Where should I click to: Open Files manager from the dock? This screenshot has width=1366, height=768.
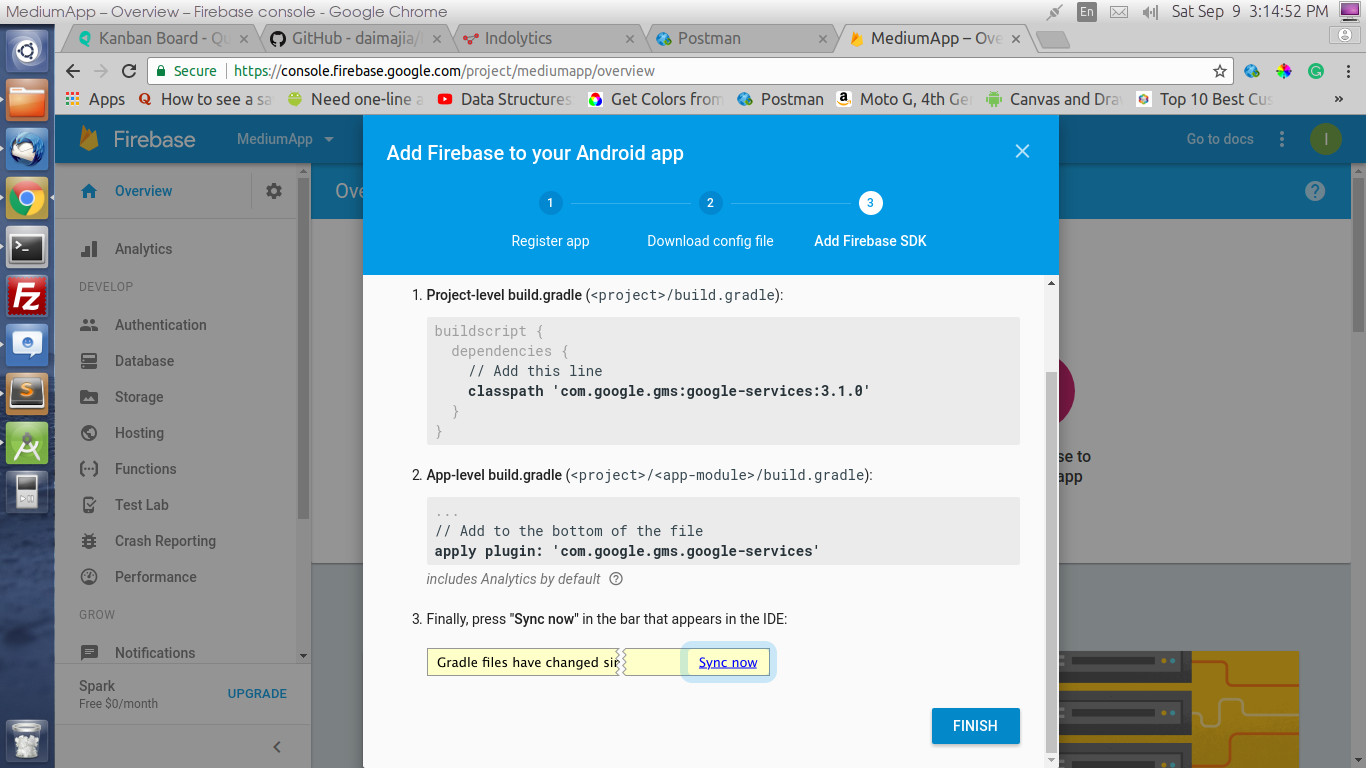pos(27,101)
